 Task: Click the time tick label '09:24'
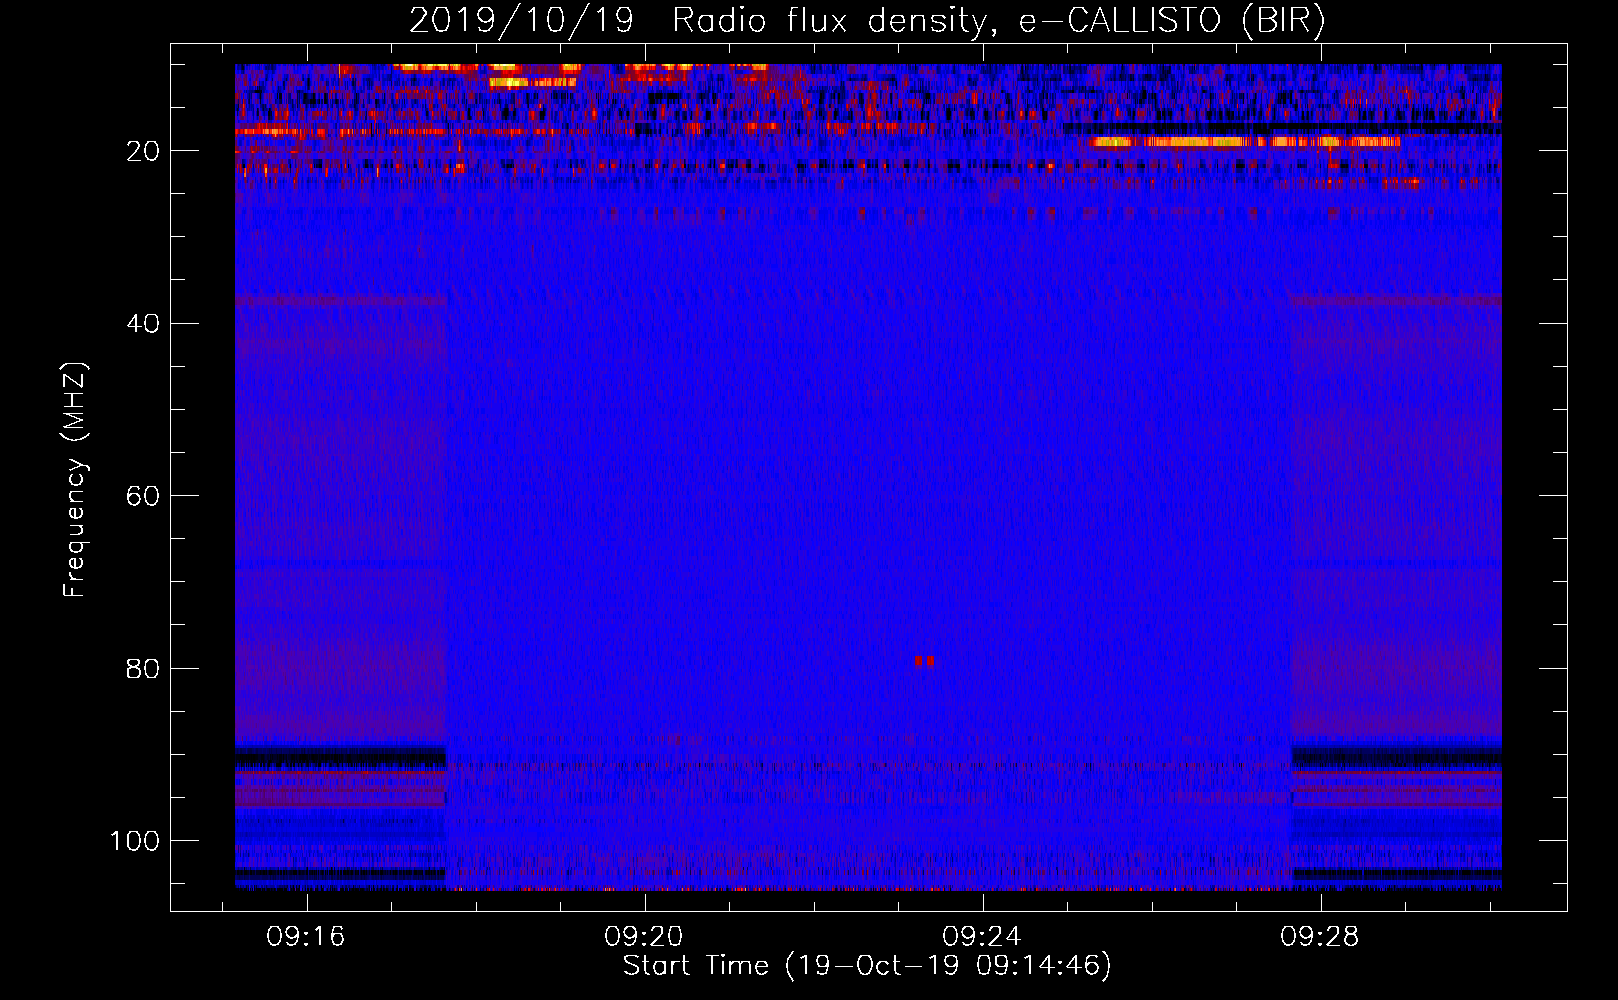[982, 936]
